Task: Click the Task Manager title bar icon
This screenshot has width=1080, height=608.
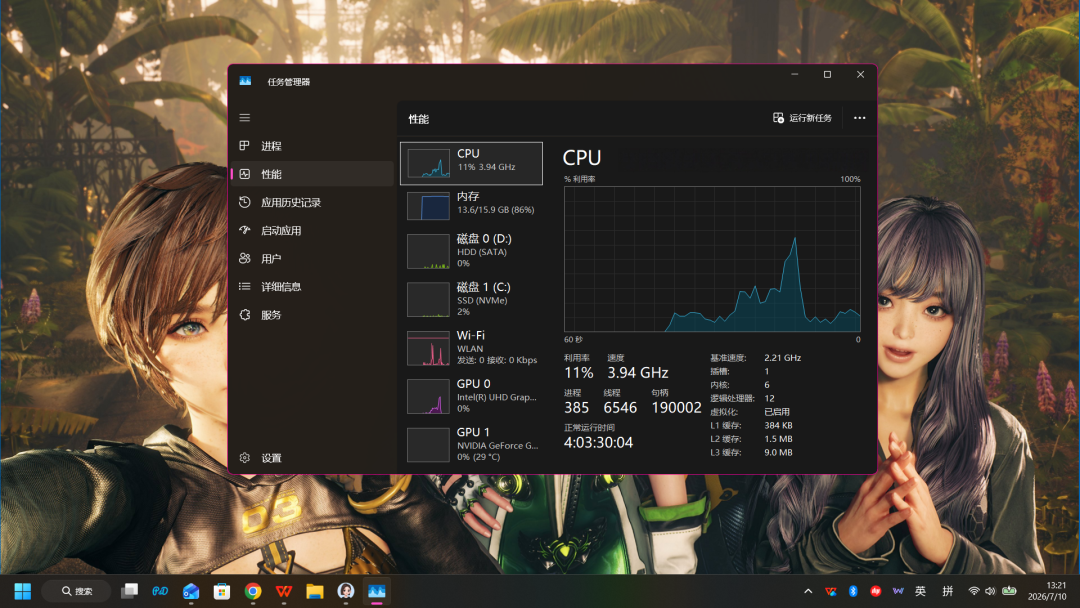Action: (x=245, y=81)
